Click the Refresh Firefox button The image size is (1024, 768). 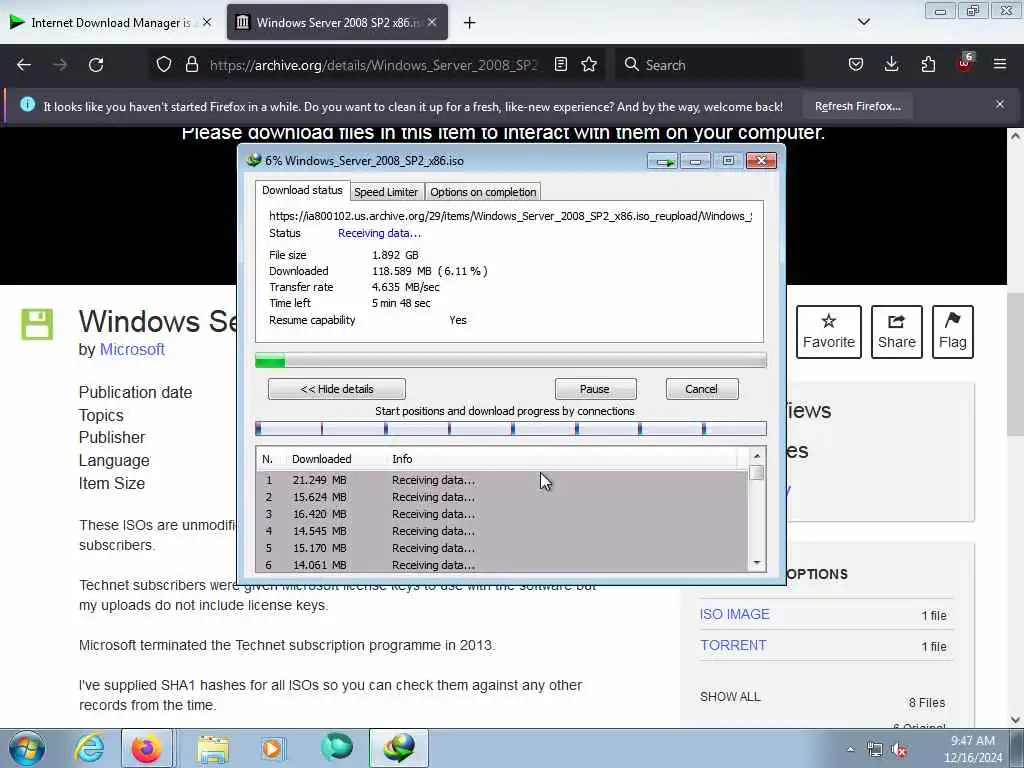pyautogui.click(x=857, y=106)
